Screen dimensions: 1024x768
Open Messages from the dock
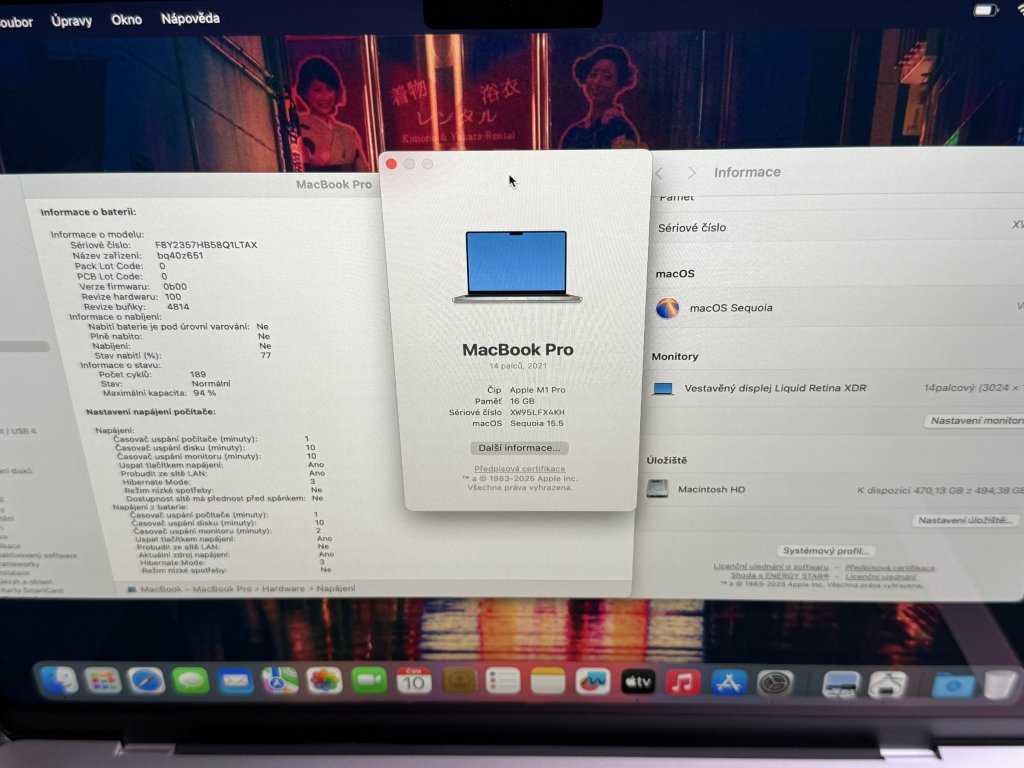(x=191, y=682)
